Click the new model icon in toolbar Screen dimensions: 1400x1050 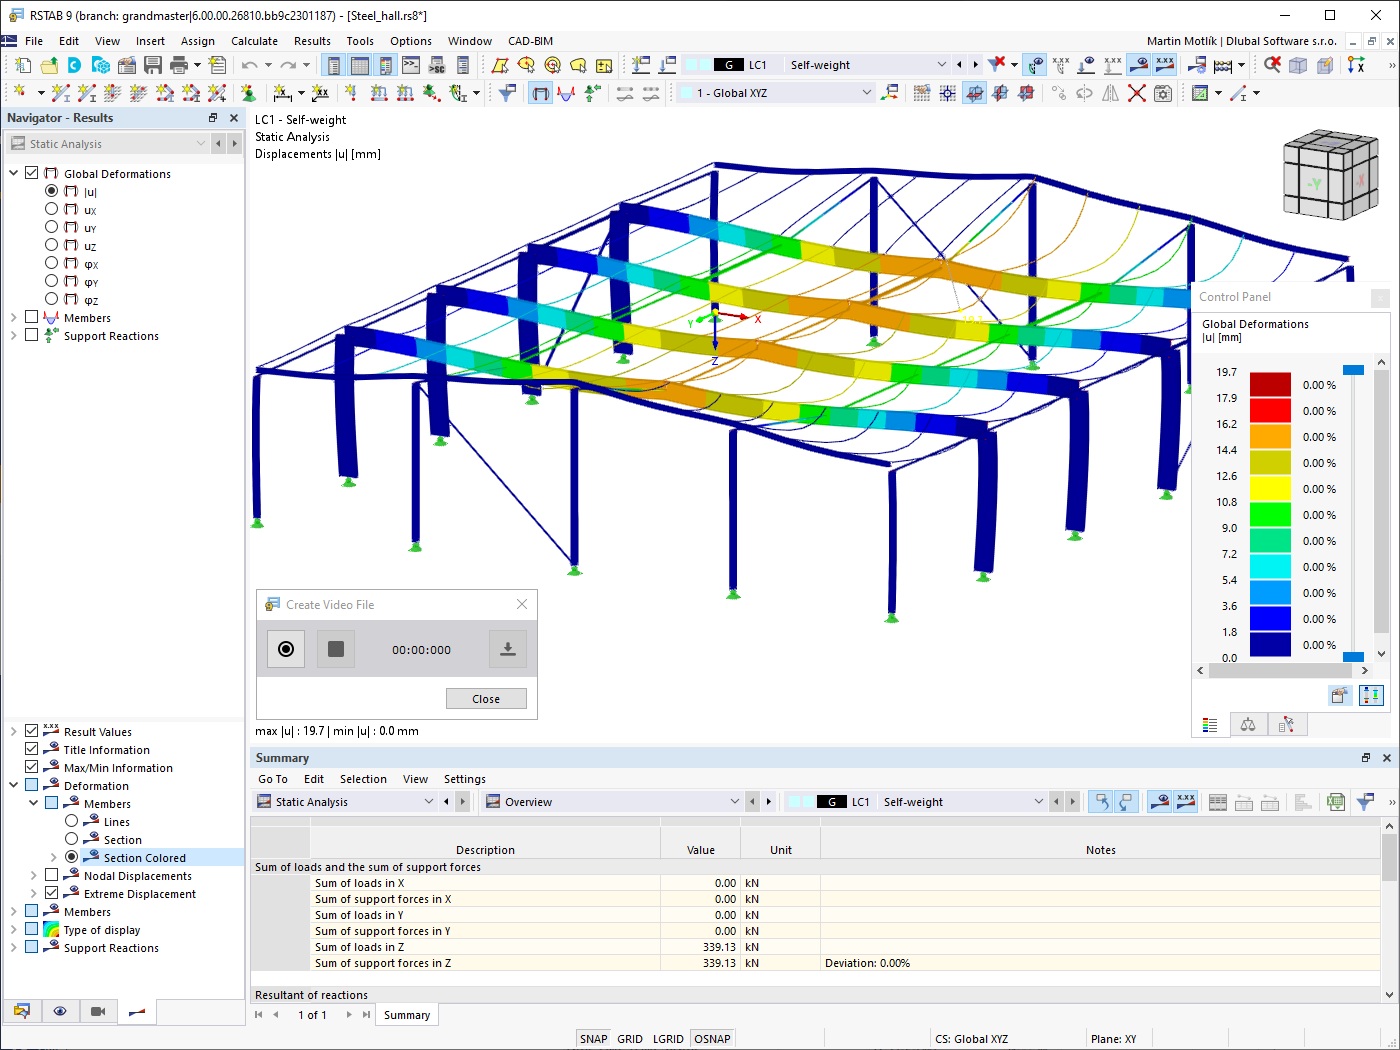click(23, 65)
